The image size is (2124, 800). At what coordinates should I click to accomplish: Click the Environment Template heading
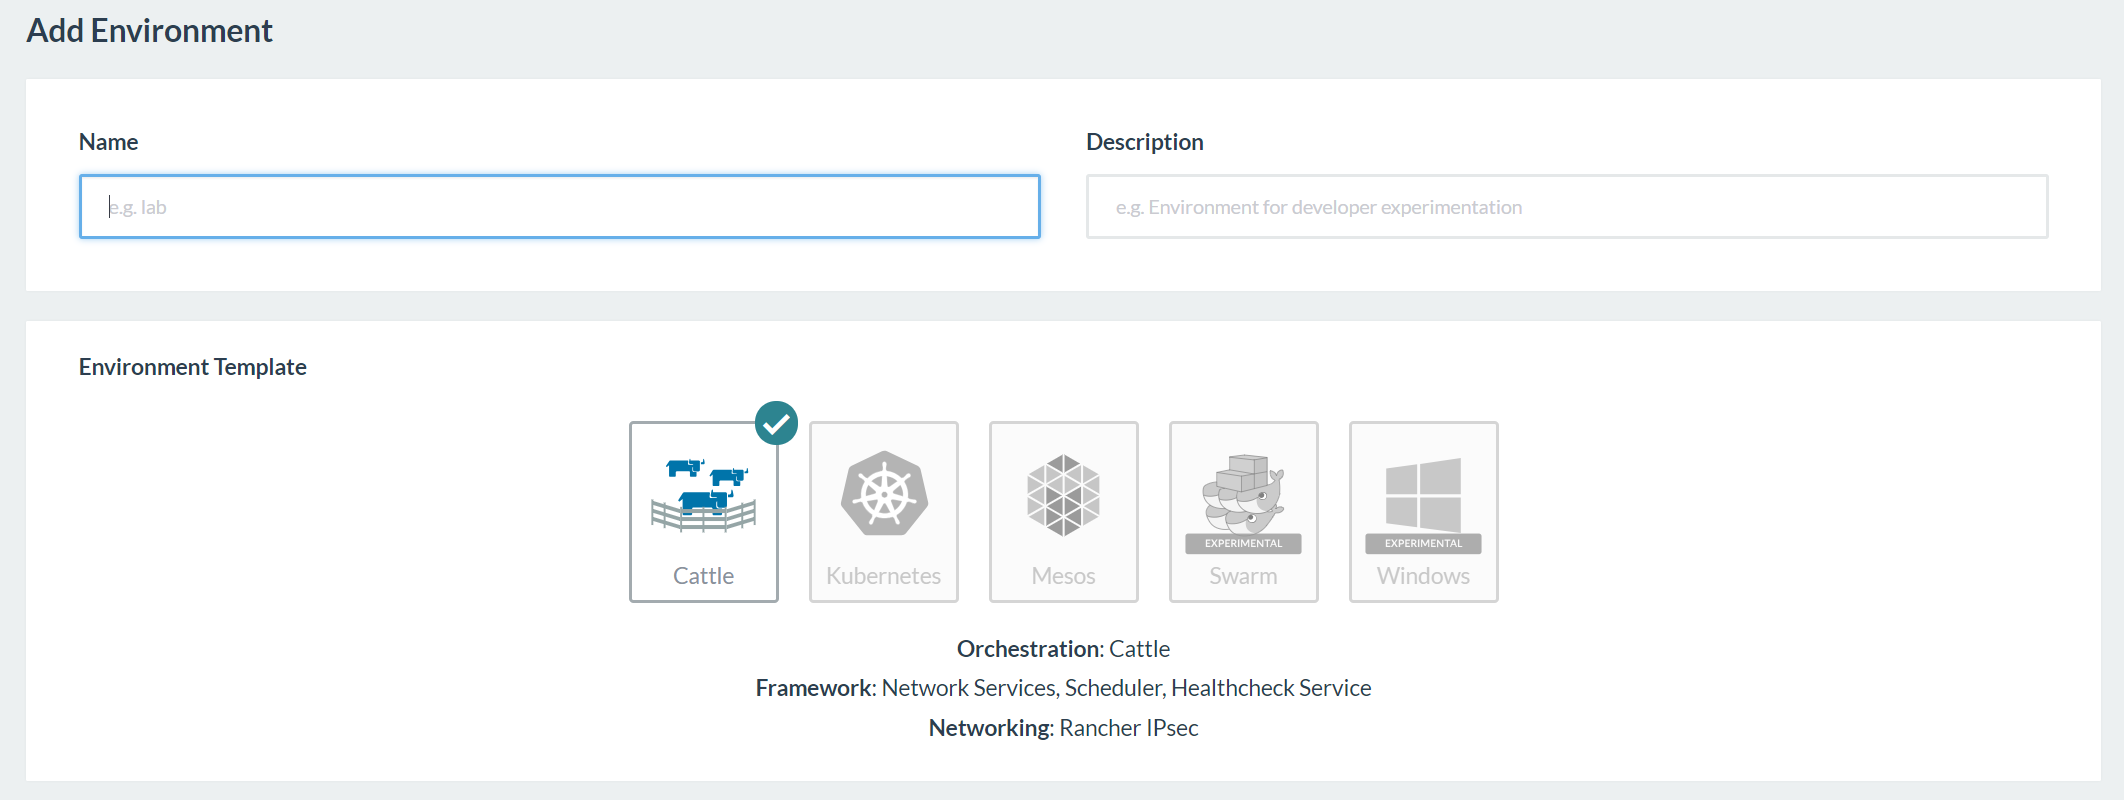tap(193, 367)
